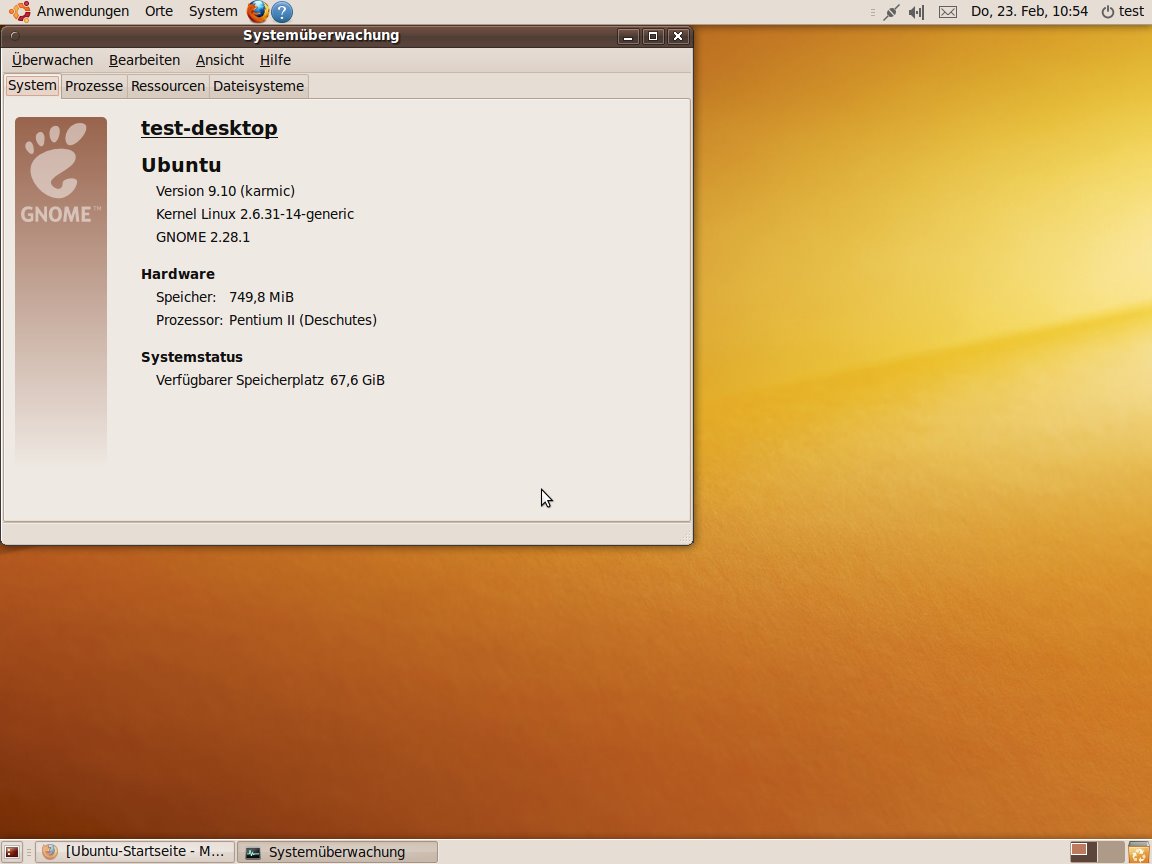Switch to the Dateisysteme tab
The width and height of the screenshot is (1152, 864).
tap(258, 86)
